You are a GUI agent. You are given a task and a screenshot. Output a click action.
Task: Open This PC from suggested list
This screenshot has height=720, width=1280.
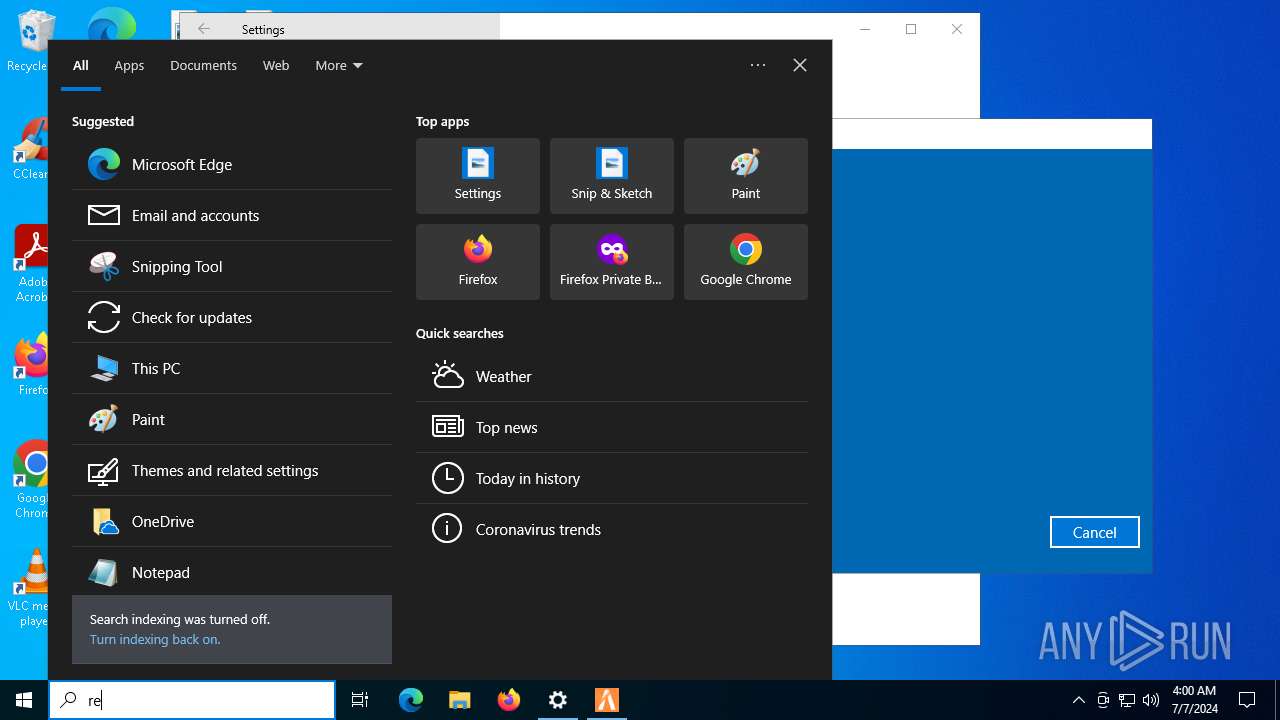(x=232, y=368)
